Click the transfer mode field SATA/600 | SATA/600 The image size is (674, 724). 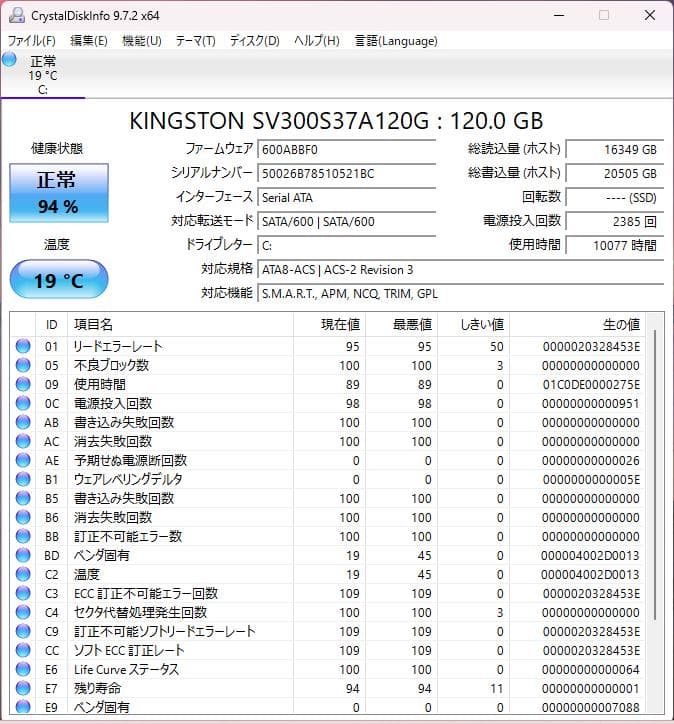[346, 222]
